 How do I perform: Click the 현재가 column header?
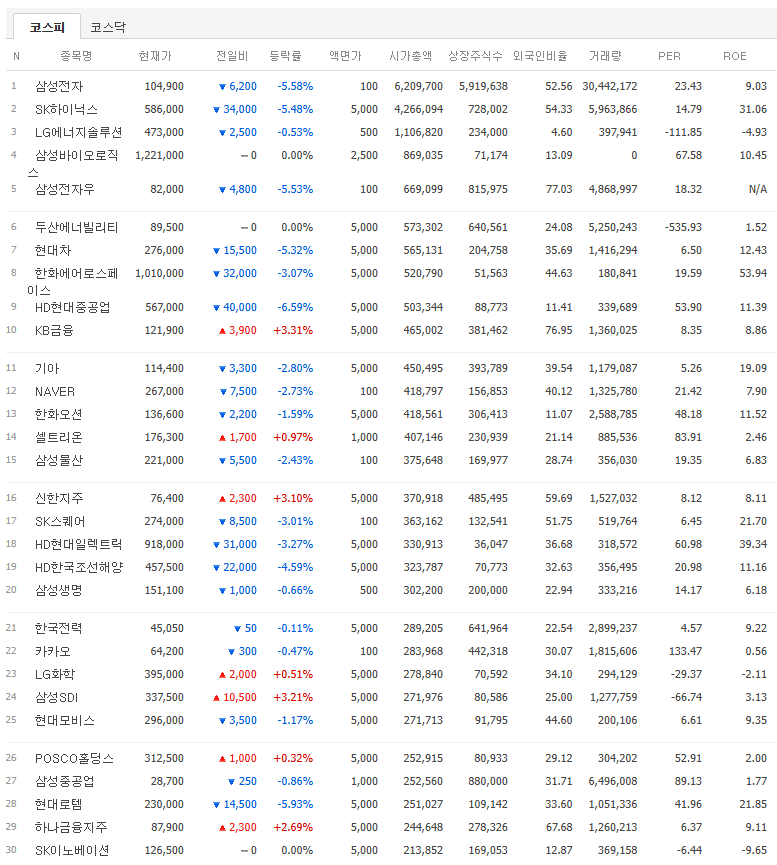pos(155,56)
